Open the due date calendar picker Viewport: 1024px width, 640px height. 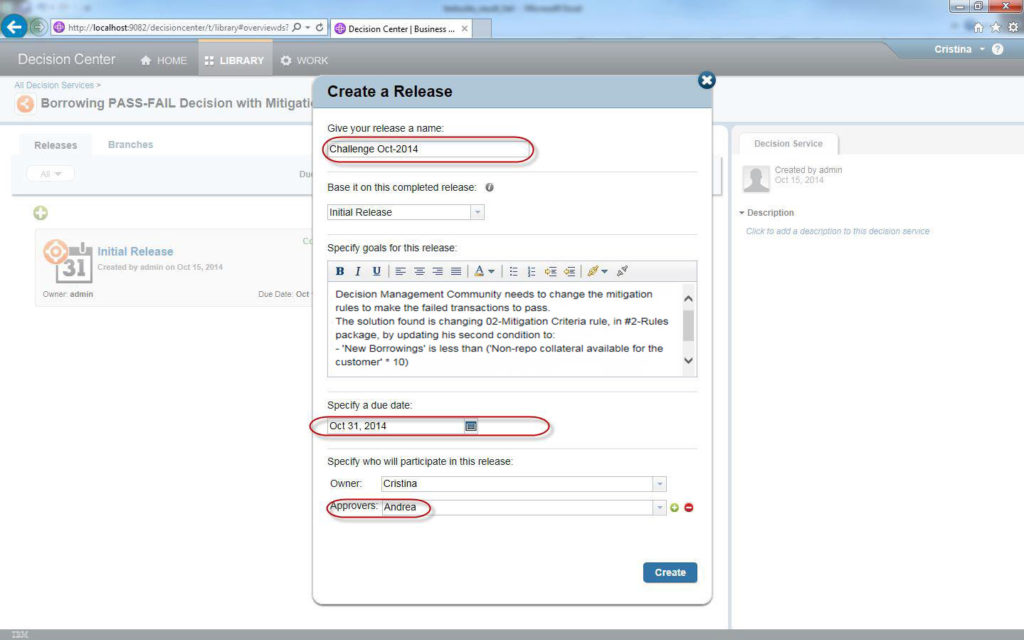coord(471,426)
